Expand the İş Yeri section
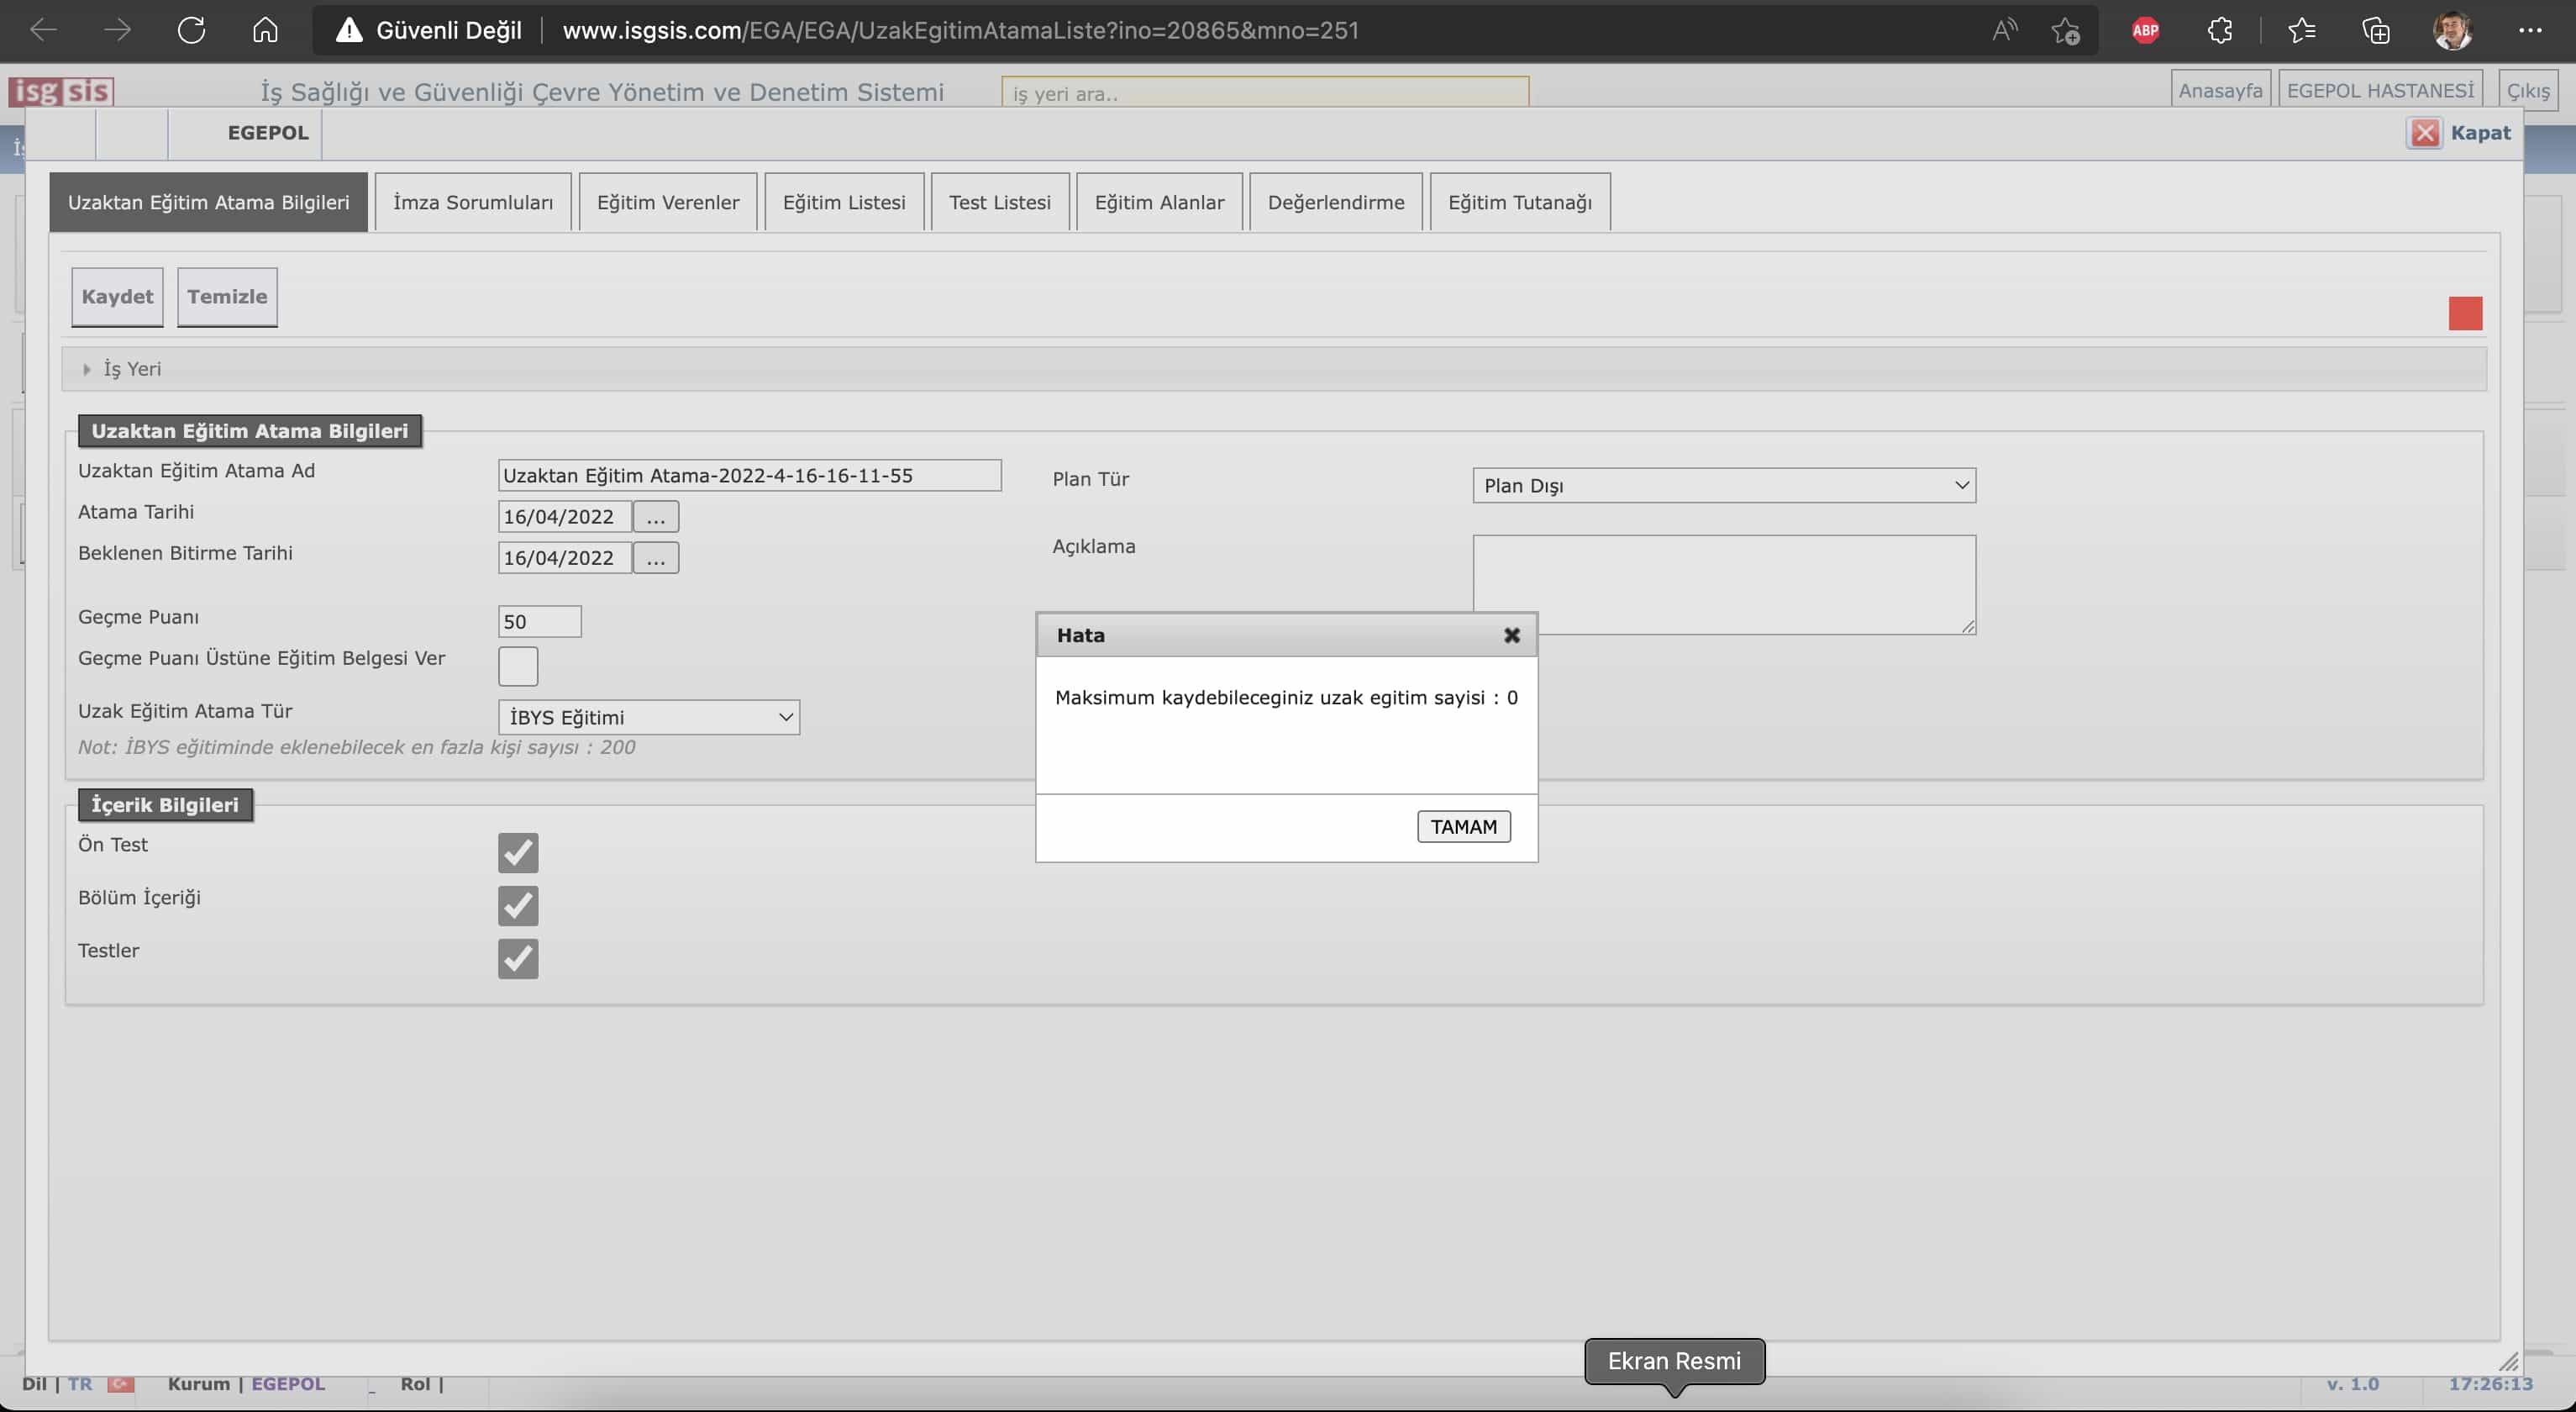 pos(122,369)
